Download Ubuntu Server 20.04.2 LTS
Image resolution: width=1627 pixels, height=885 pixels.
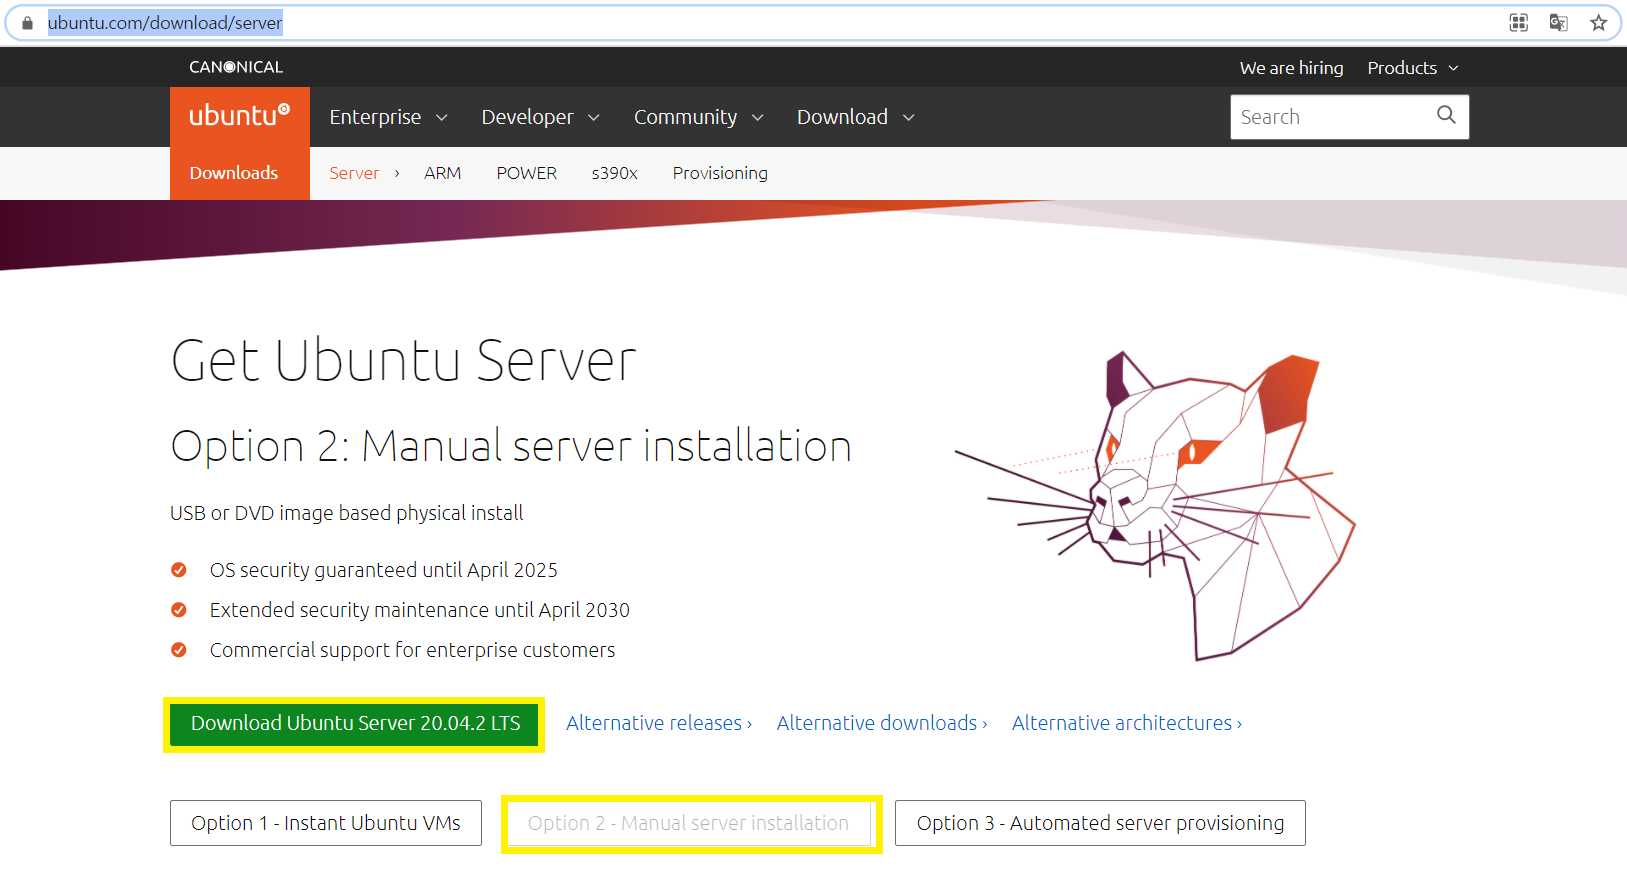tap(355, 724)
